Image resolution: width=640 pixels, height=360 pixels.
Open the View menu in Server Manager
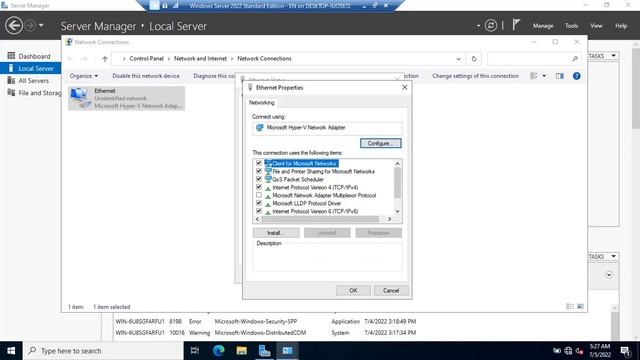click(x=596, y=26)
